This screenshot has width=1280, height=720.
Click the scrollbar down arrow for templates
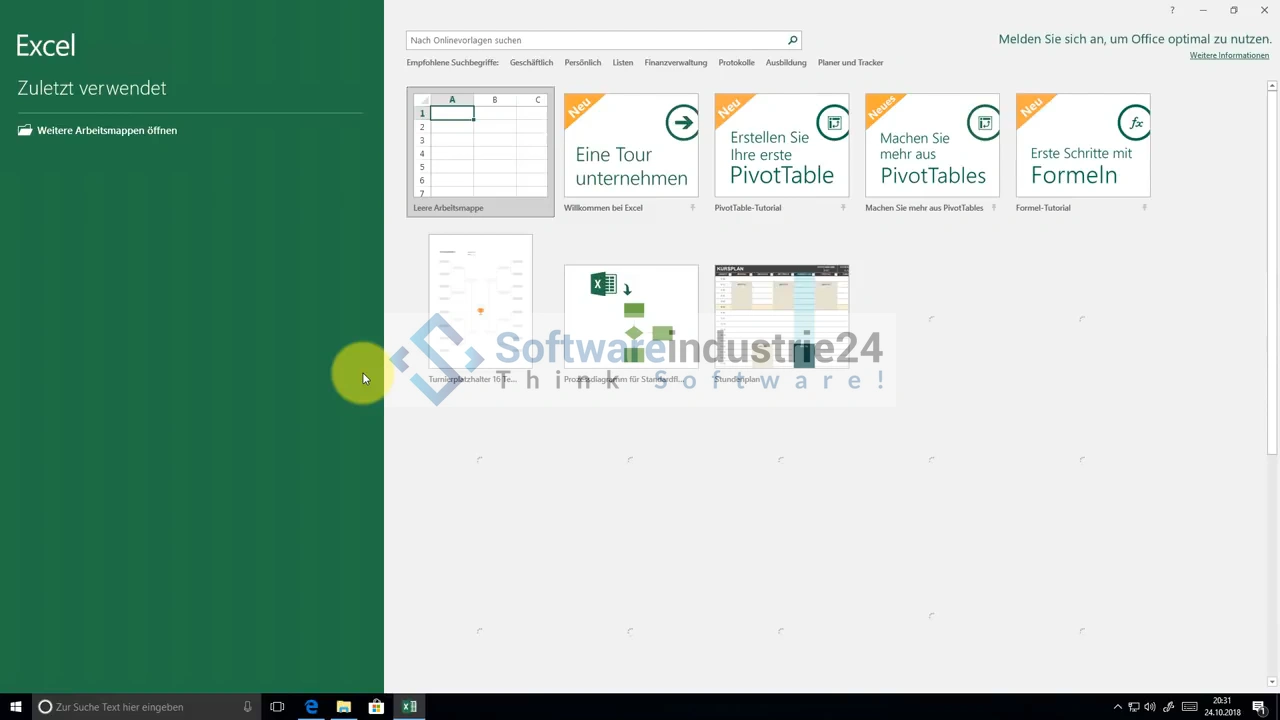1272,682
